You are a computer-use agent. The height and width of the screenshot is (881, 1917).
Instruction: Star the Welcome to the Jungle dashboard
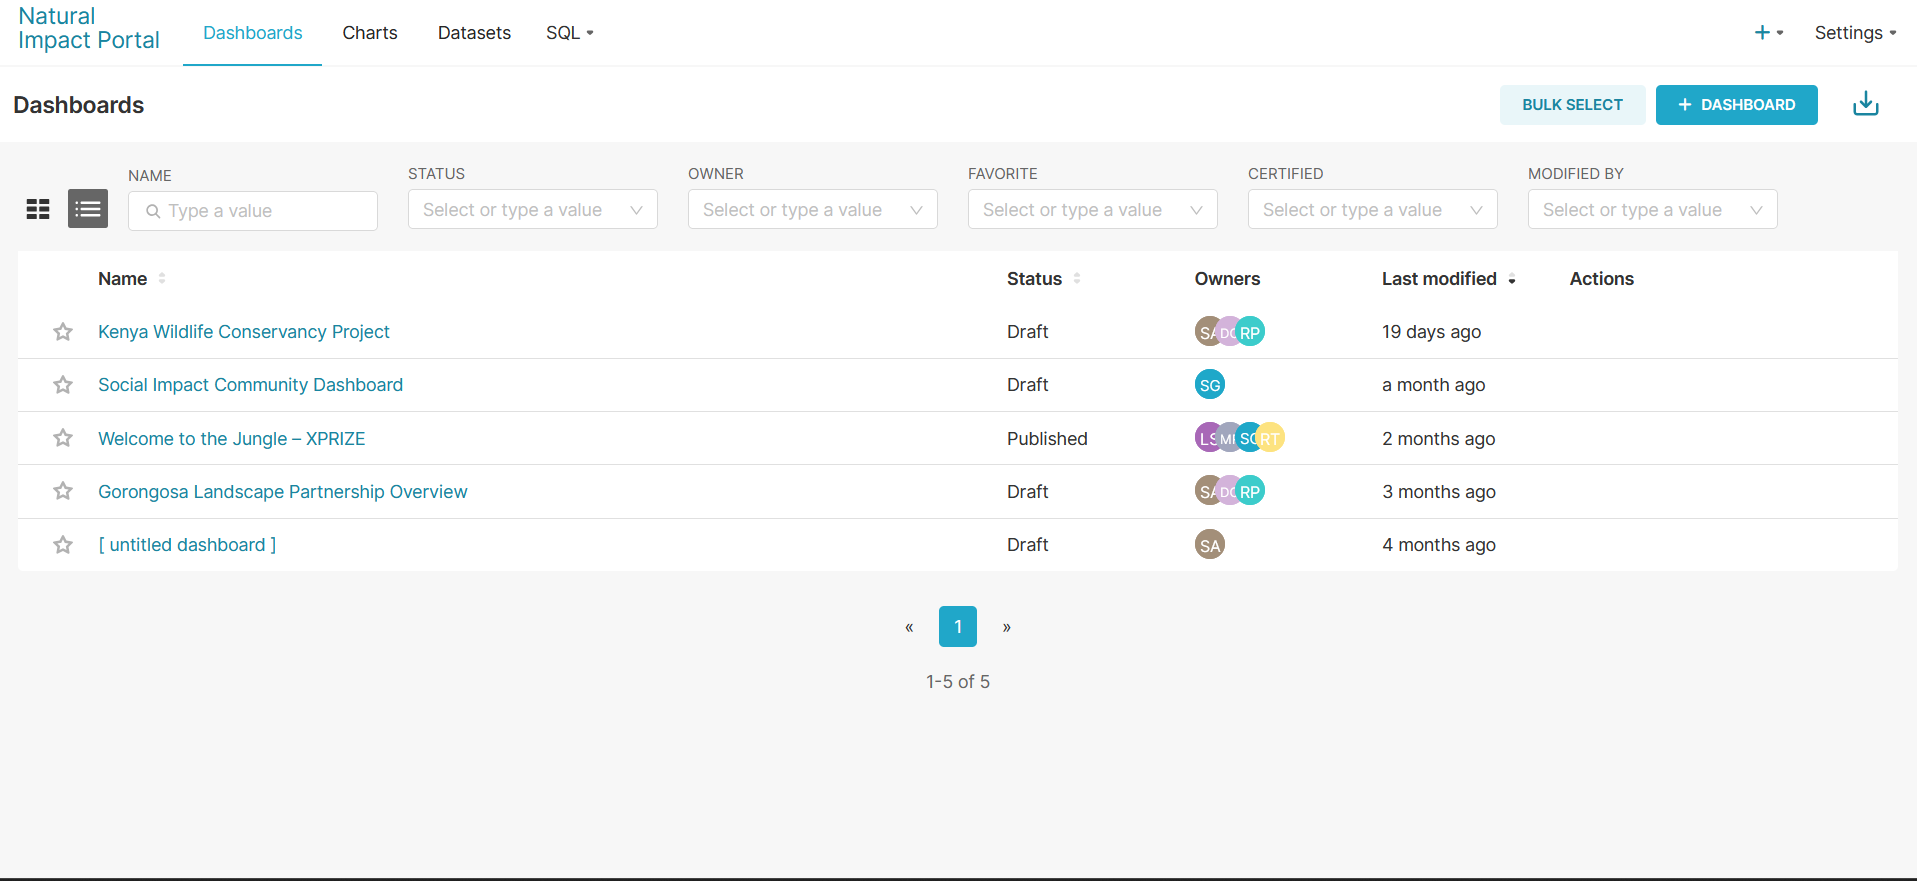(63, 438)
